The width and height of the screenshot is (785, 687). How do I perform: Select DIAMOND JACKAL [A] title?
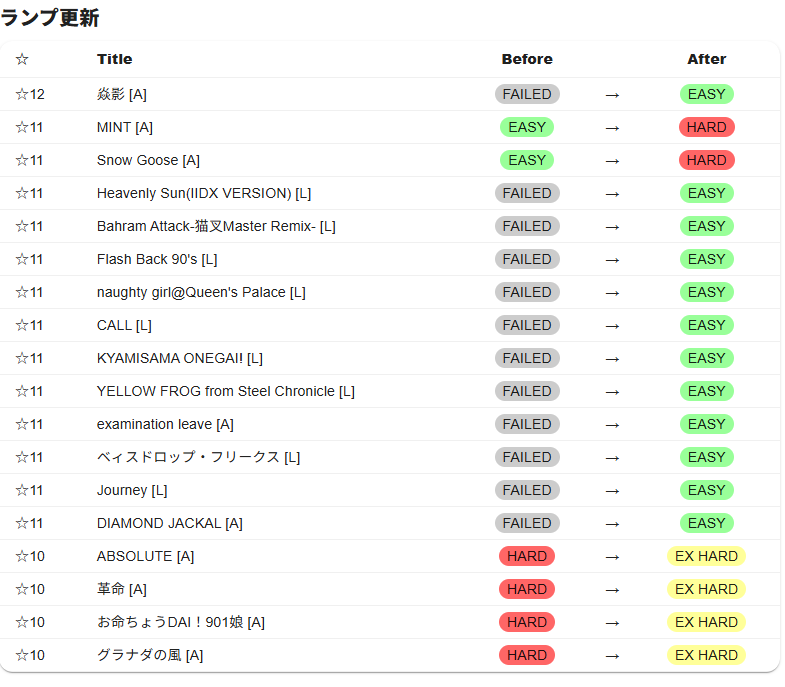(170, 523)
